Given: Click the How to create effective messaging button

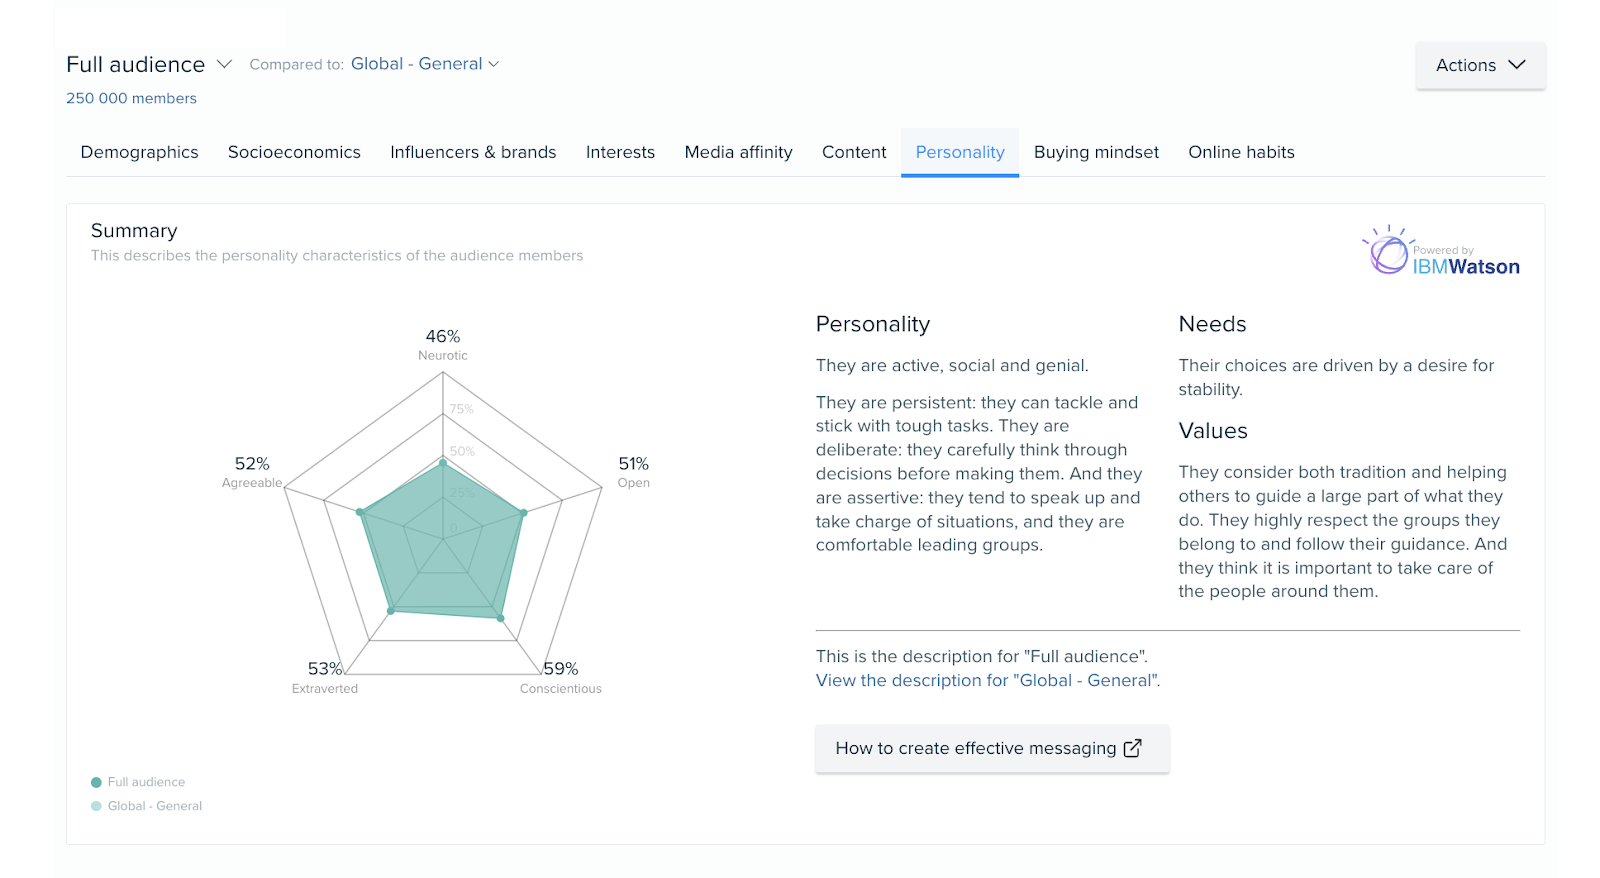Looking at the screenshot, I should [991, 747].
